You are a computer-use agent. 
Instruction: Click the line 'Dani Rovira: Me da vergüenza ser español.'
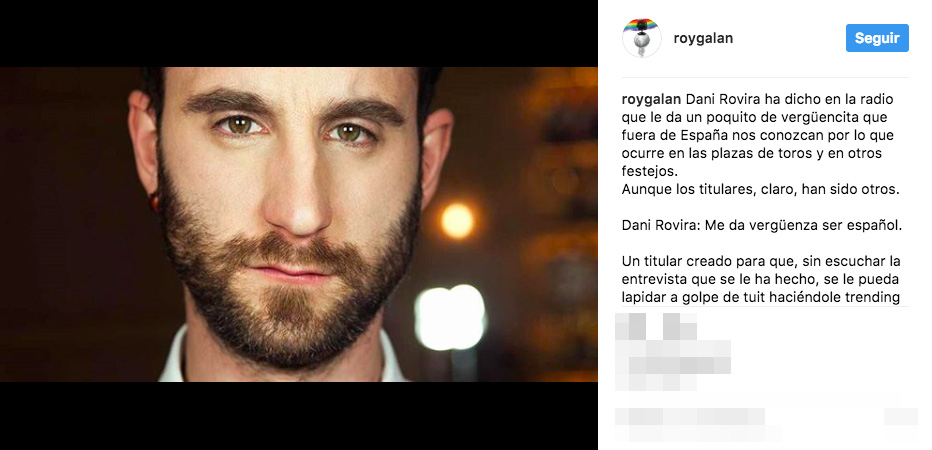(x=762, y=226)
